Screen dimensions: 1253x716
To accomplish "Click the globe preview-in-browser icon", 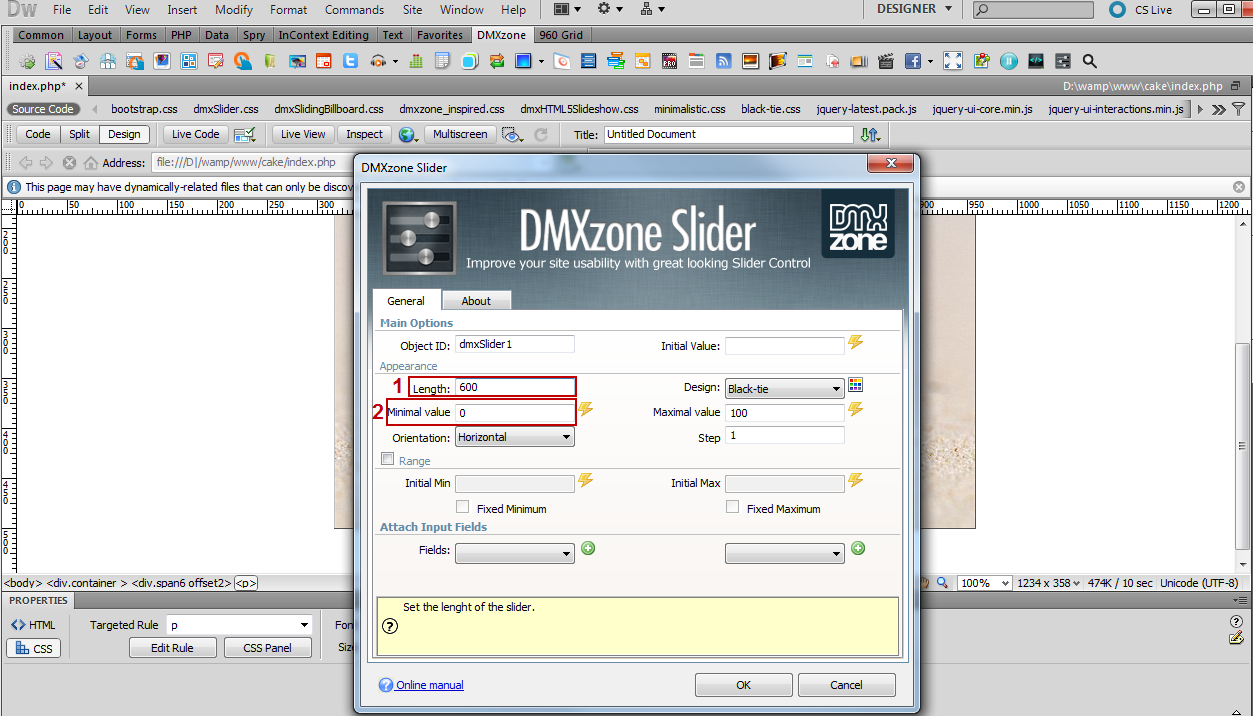I will [x=406, y=134].
